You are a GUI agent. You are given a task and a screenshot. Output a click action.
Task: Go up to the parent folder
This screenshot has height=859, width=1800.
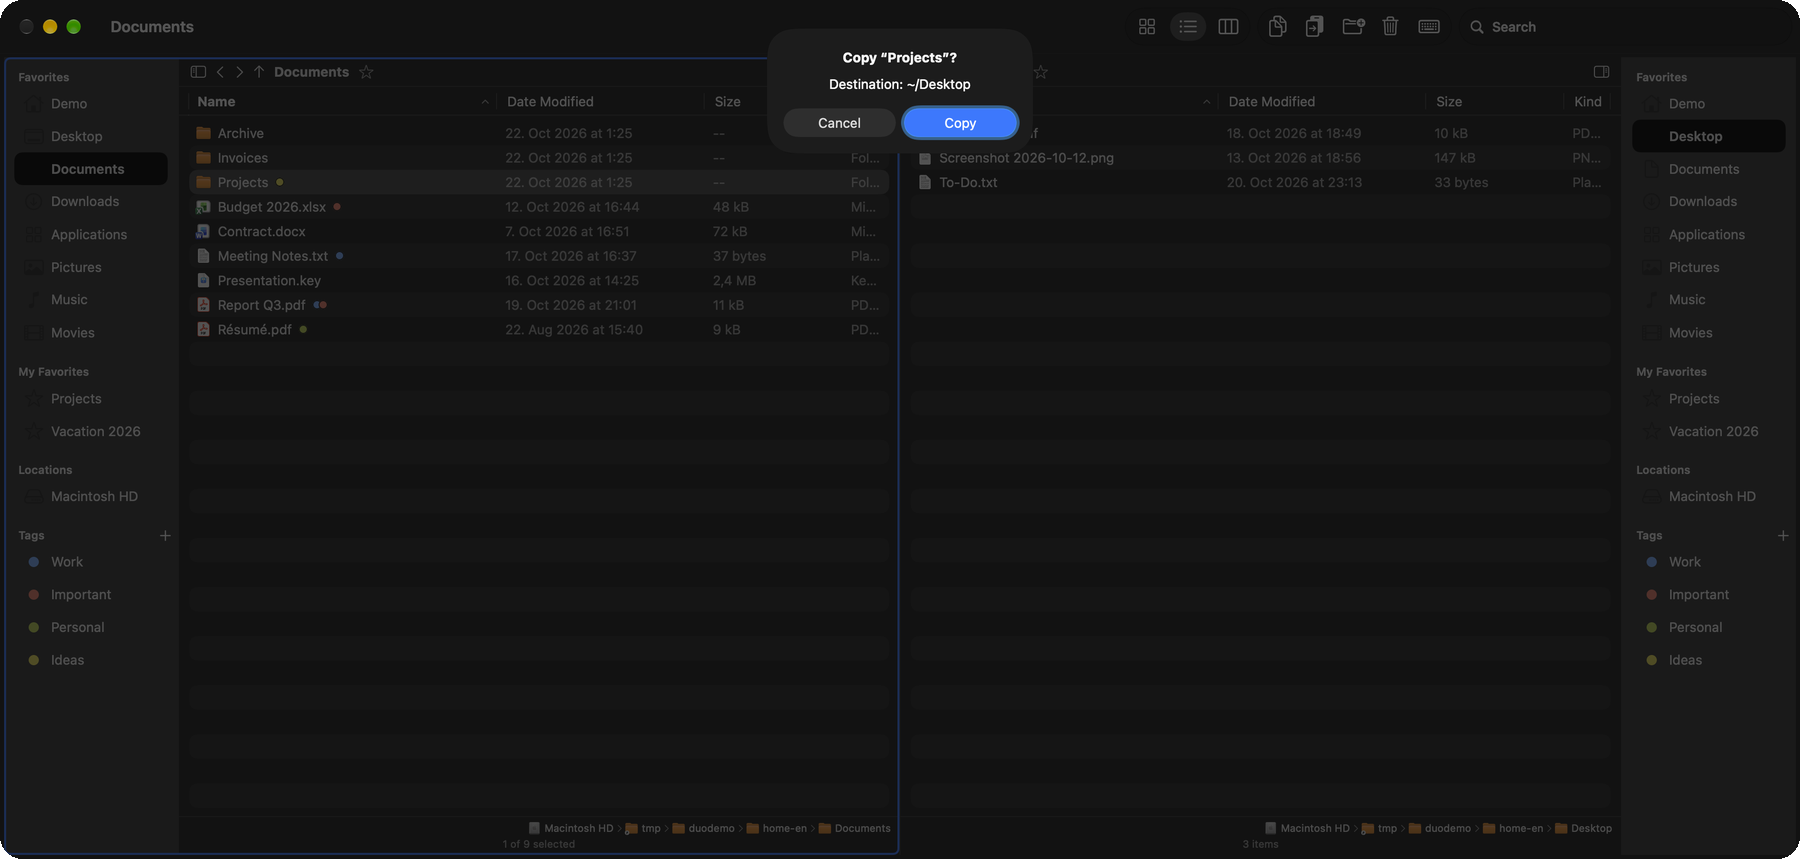[x=259, y=72]
